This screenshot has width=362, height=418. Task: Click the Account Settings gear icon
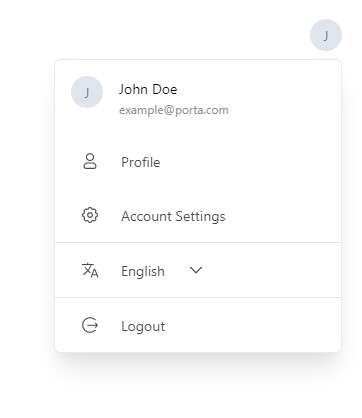[90, 215]
